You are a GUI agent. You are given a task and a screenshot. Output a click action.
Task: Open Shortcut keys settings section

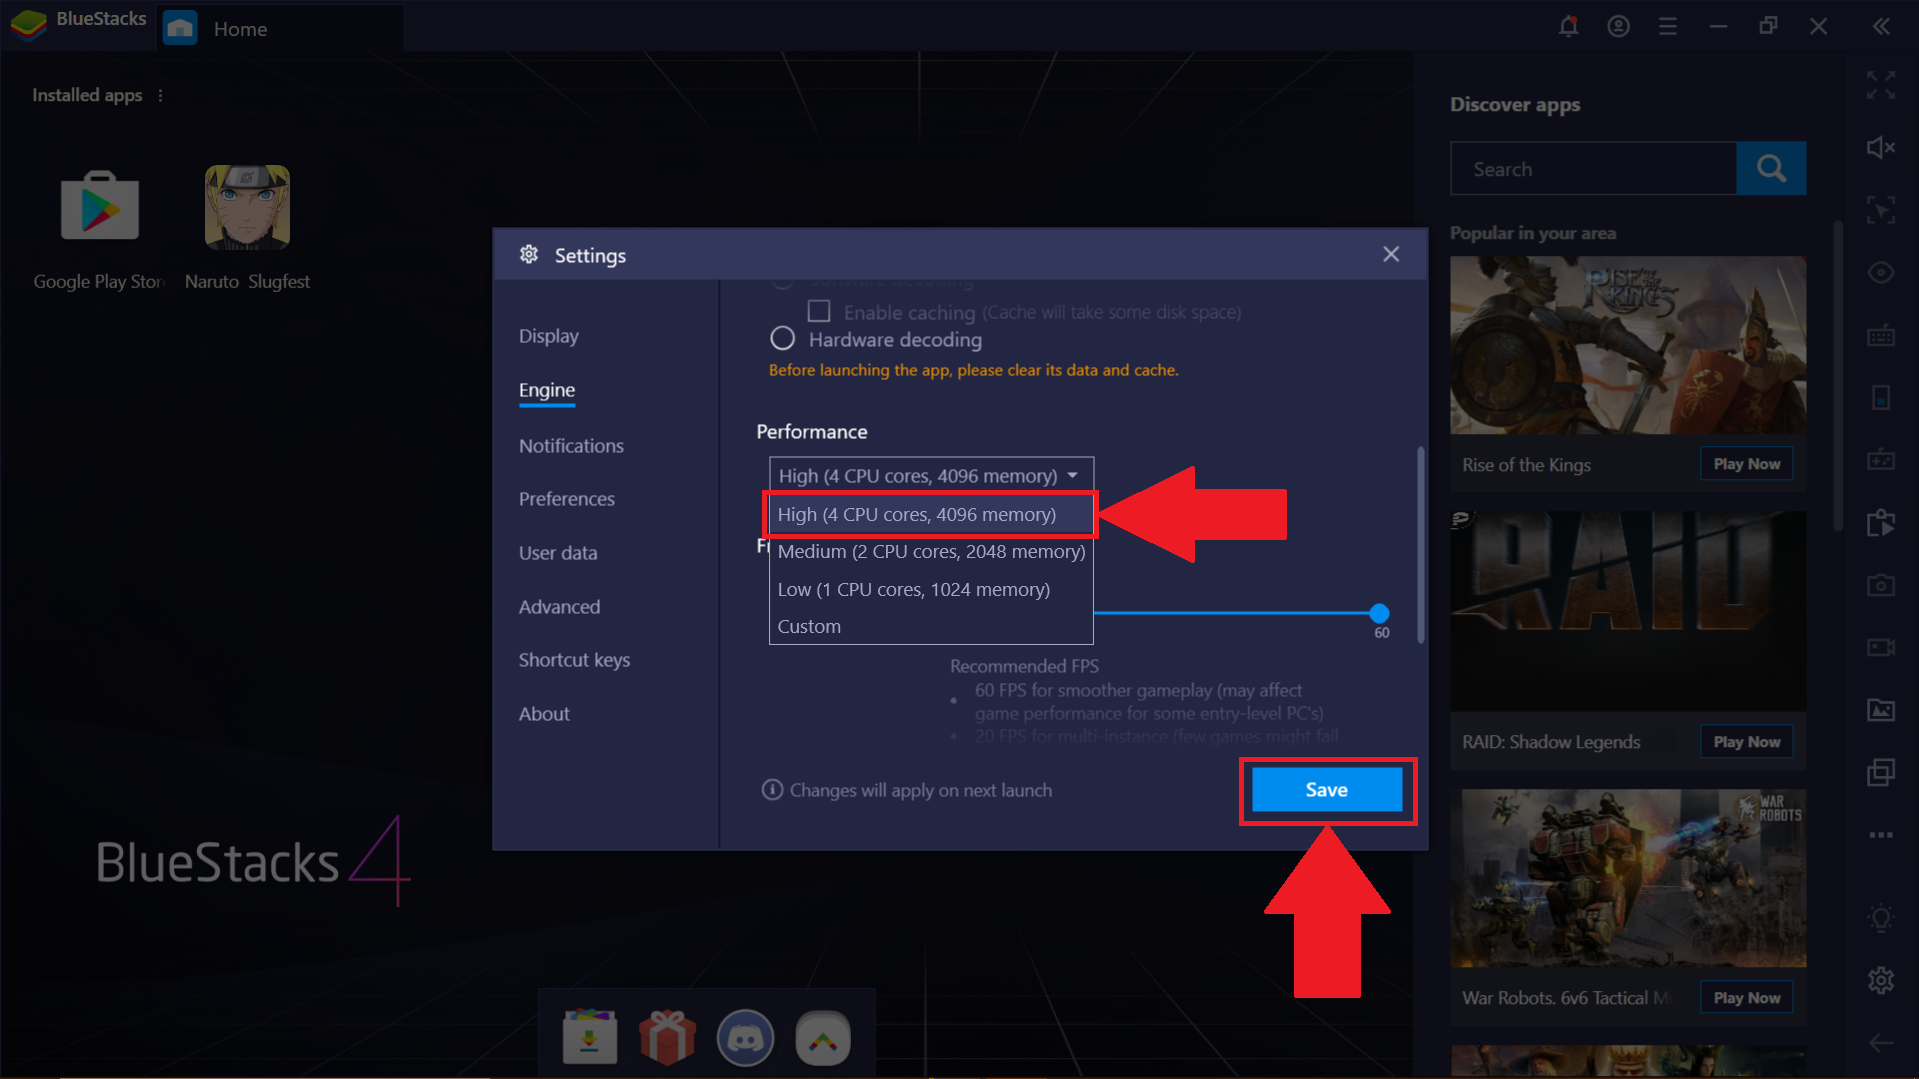point(575,660)
